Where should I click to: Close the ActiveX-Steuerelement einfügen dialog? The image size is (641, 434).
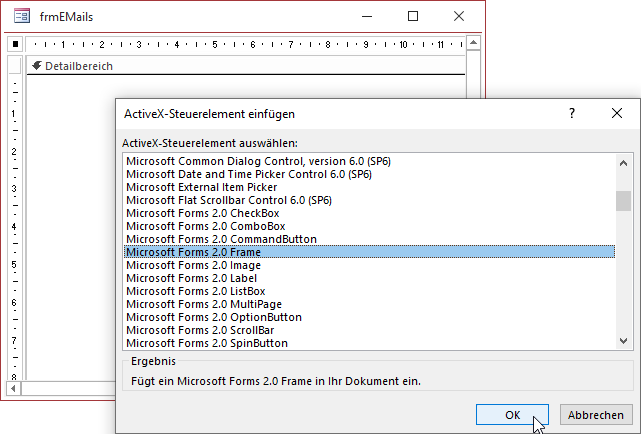pos(617,114)
